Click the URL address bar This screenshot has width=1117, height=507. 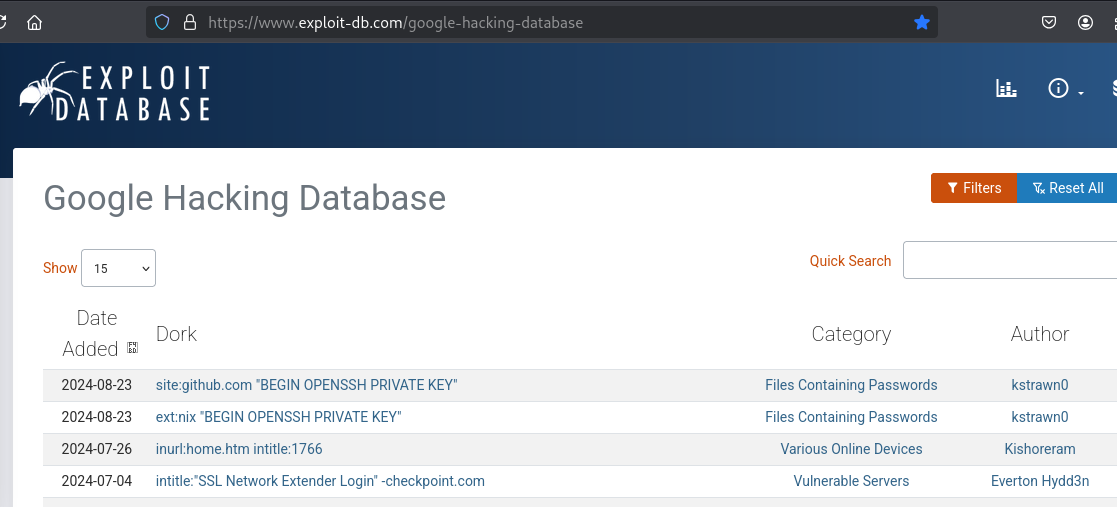[x=541, y=23]
